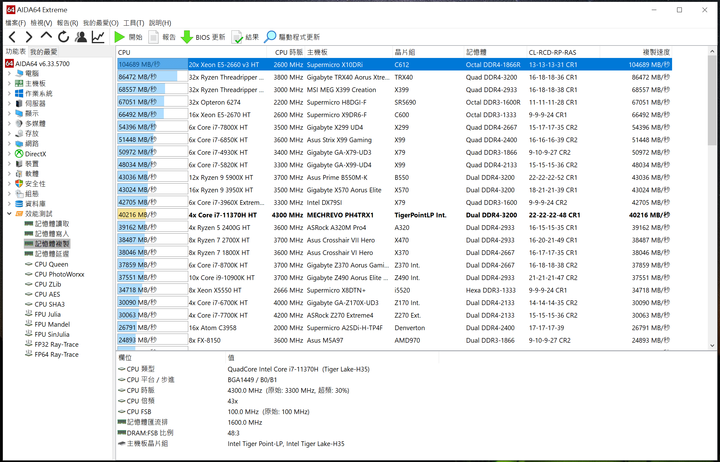Open the 檔案(F) menu
This screenshot has height=462, width=720.
coord(16,23)
